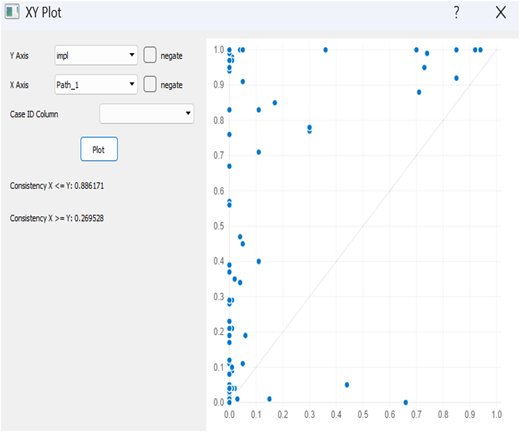Open the X Axis dropdown showing Path_1
The height and width of the screenshot is (432, 520).
(96, 85)
